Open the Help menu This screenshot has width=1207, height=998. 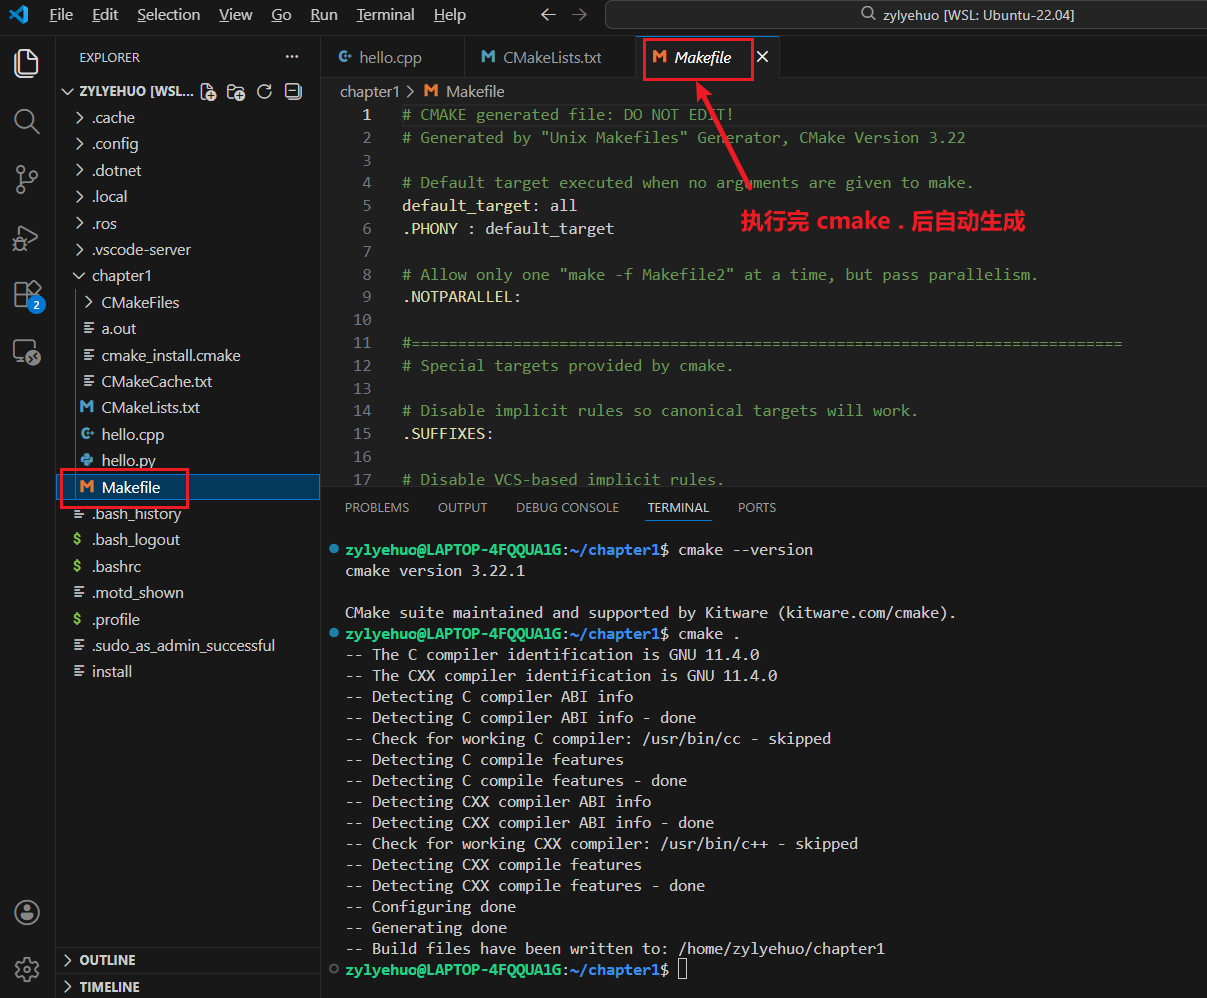[x=450, y=15]
